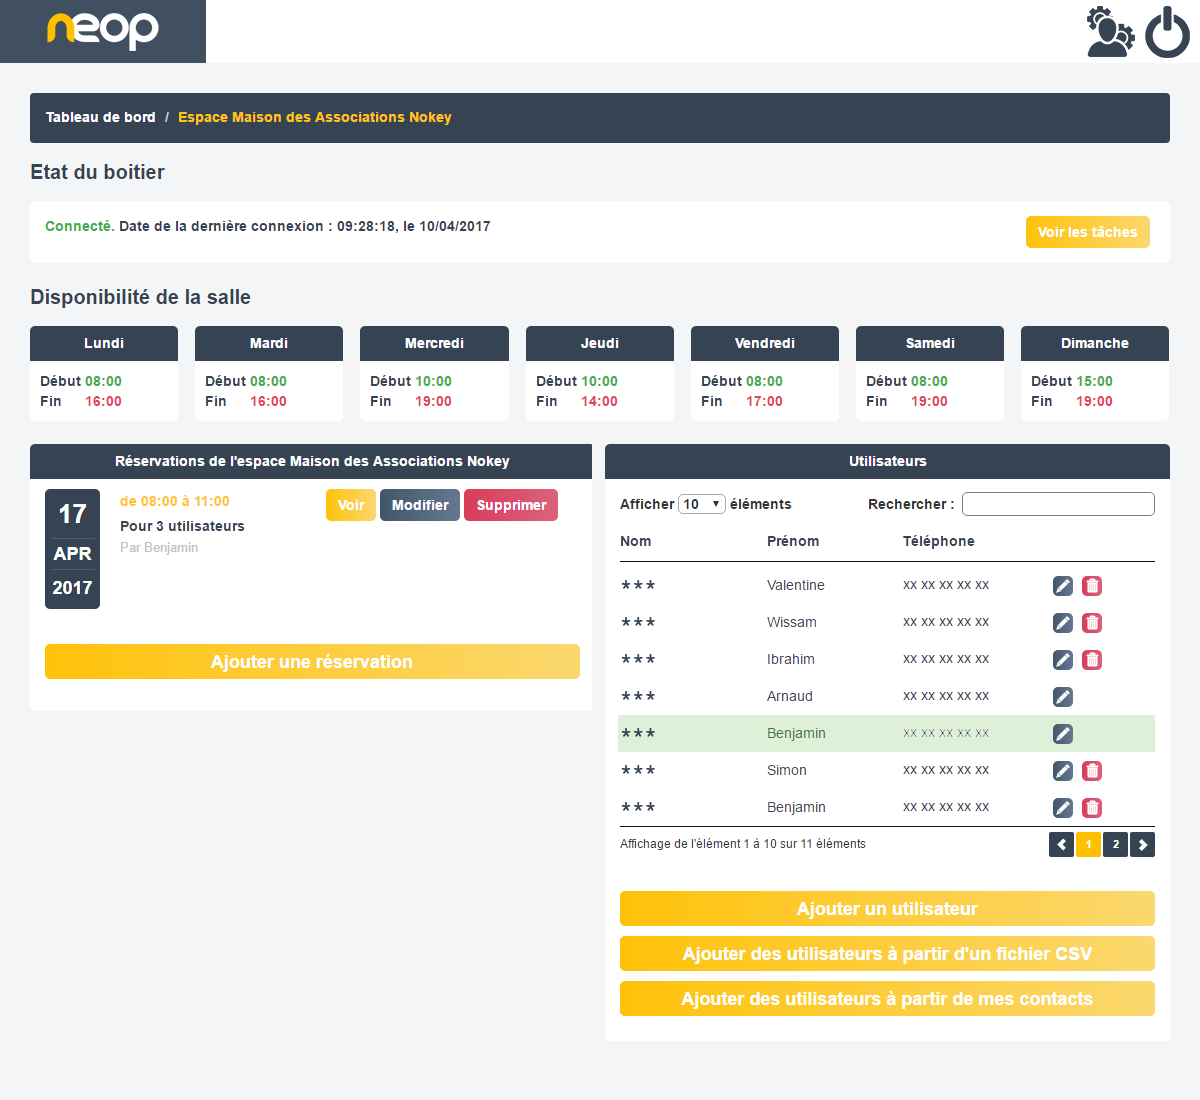This screenshot has width=1200, height=1100.
Task: Open the Afficher elements count dropdown
Action: point(701,504)
